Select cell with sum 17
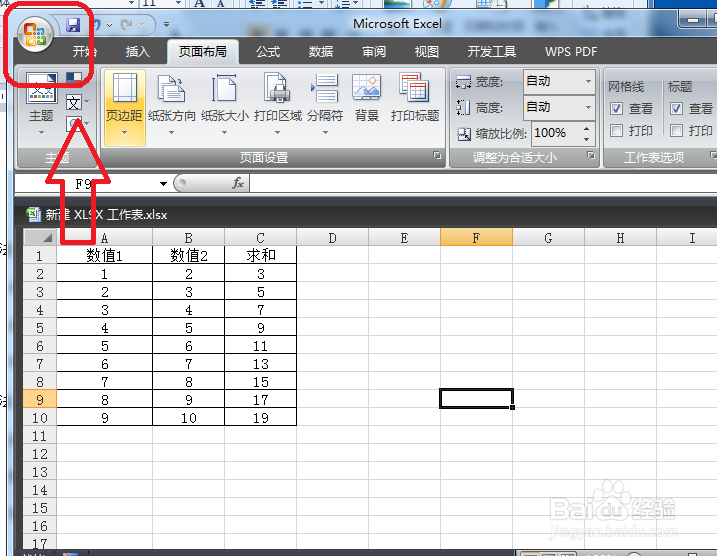This screenshot has width=717, height=556. click(x=261, y=399)
